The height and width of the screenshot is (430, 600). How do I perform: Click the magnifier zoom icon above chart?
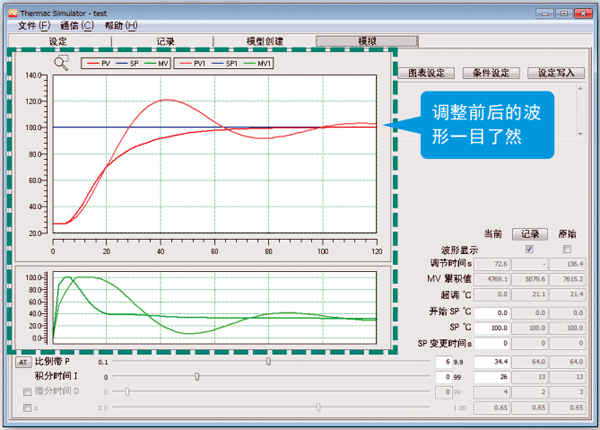(61, 63)
